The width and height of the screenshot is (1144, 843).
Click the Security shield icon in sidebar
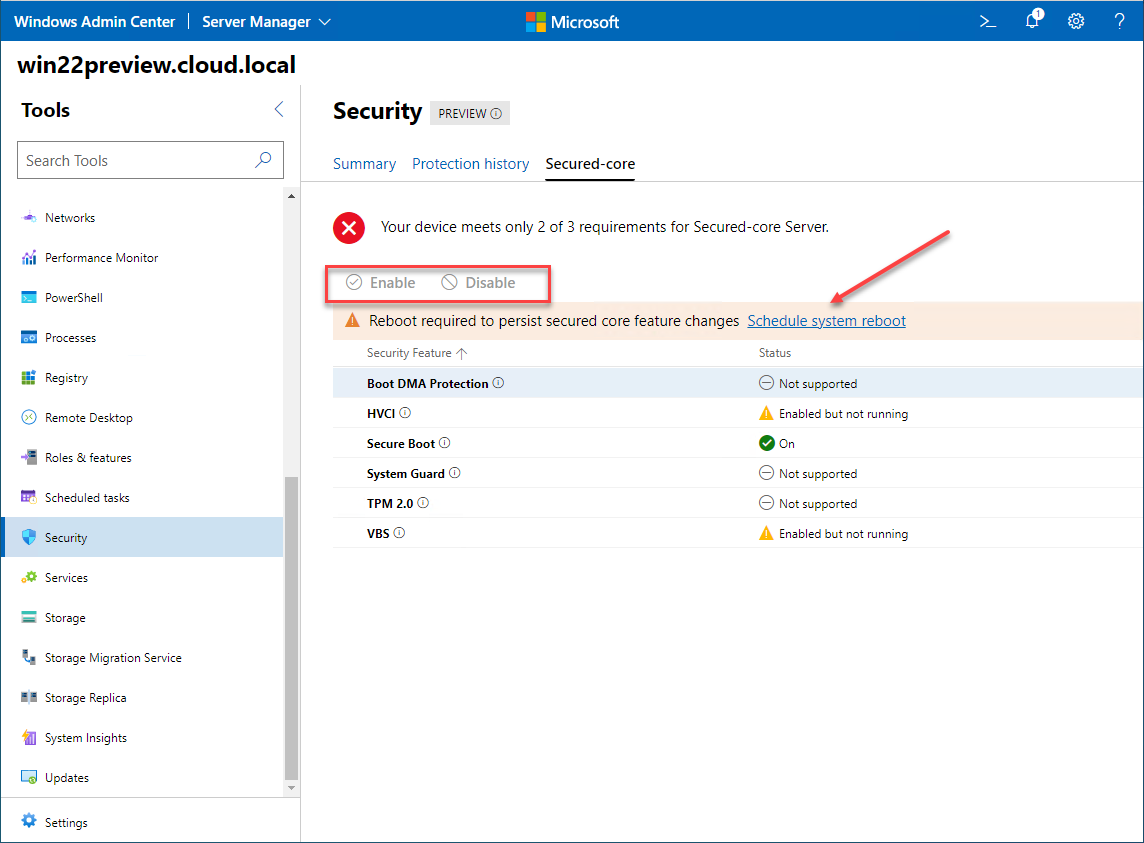[28, 537]
